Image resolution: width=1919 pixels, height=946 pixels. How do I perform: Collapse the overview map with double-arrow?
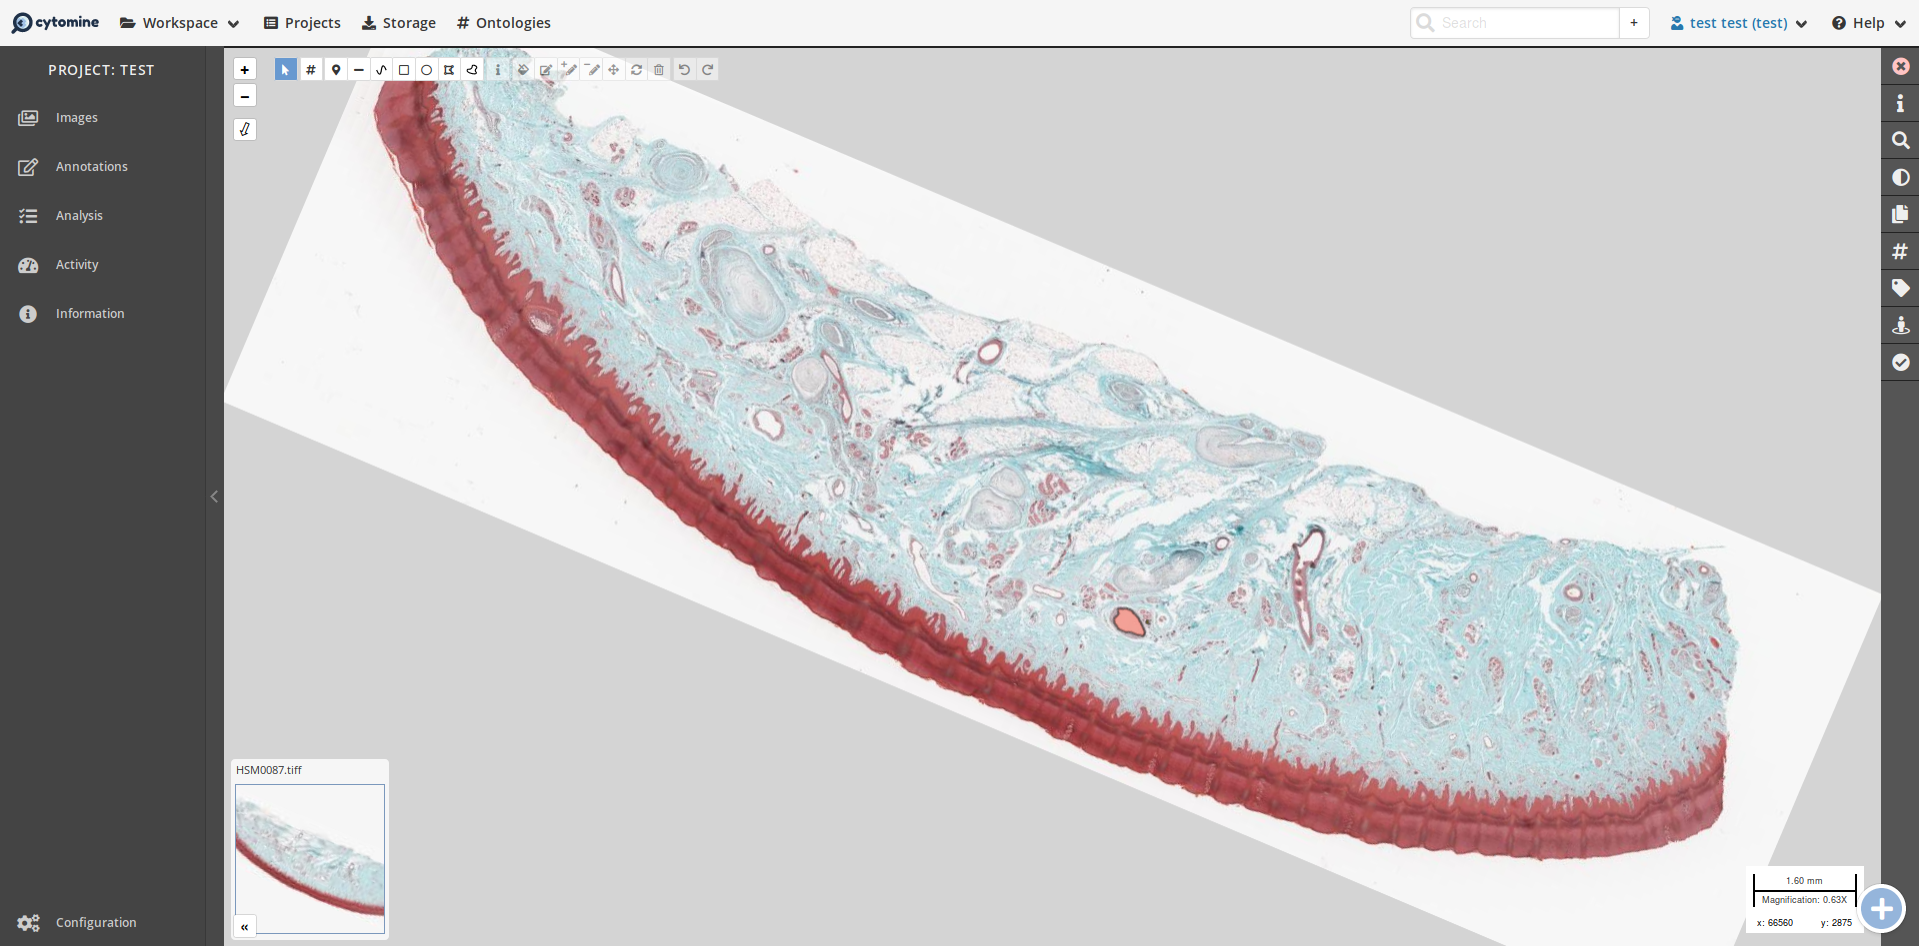pyautogui.click(x=245, y=926)
